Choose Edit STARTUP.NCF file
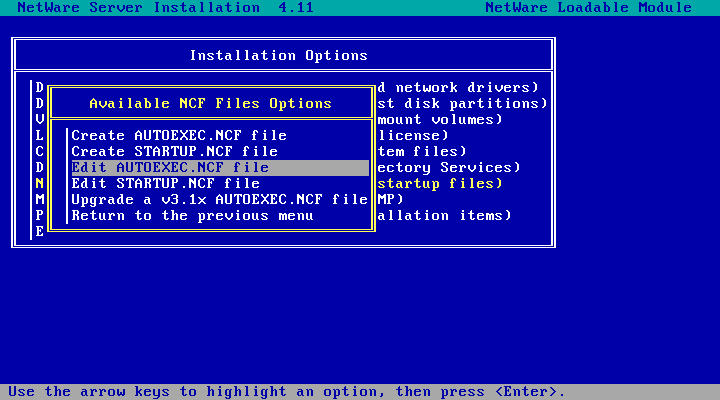 coord(166,184)
